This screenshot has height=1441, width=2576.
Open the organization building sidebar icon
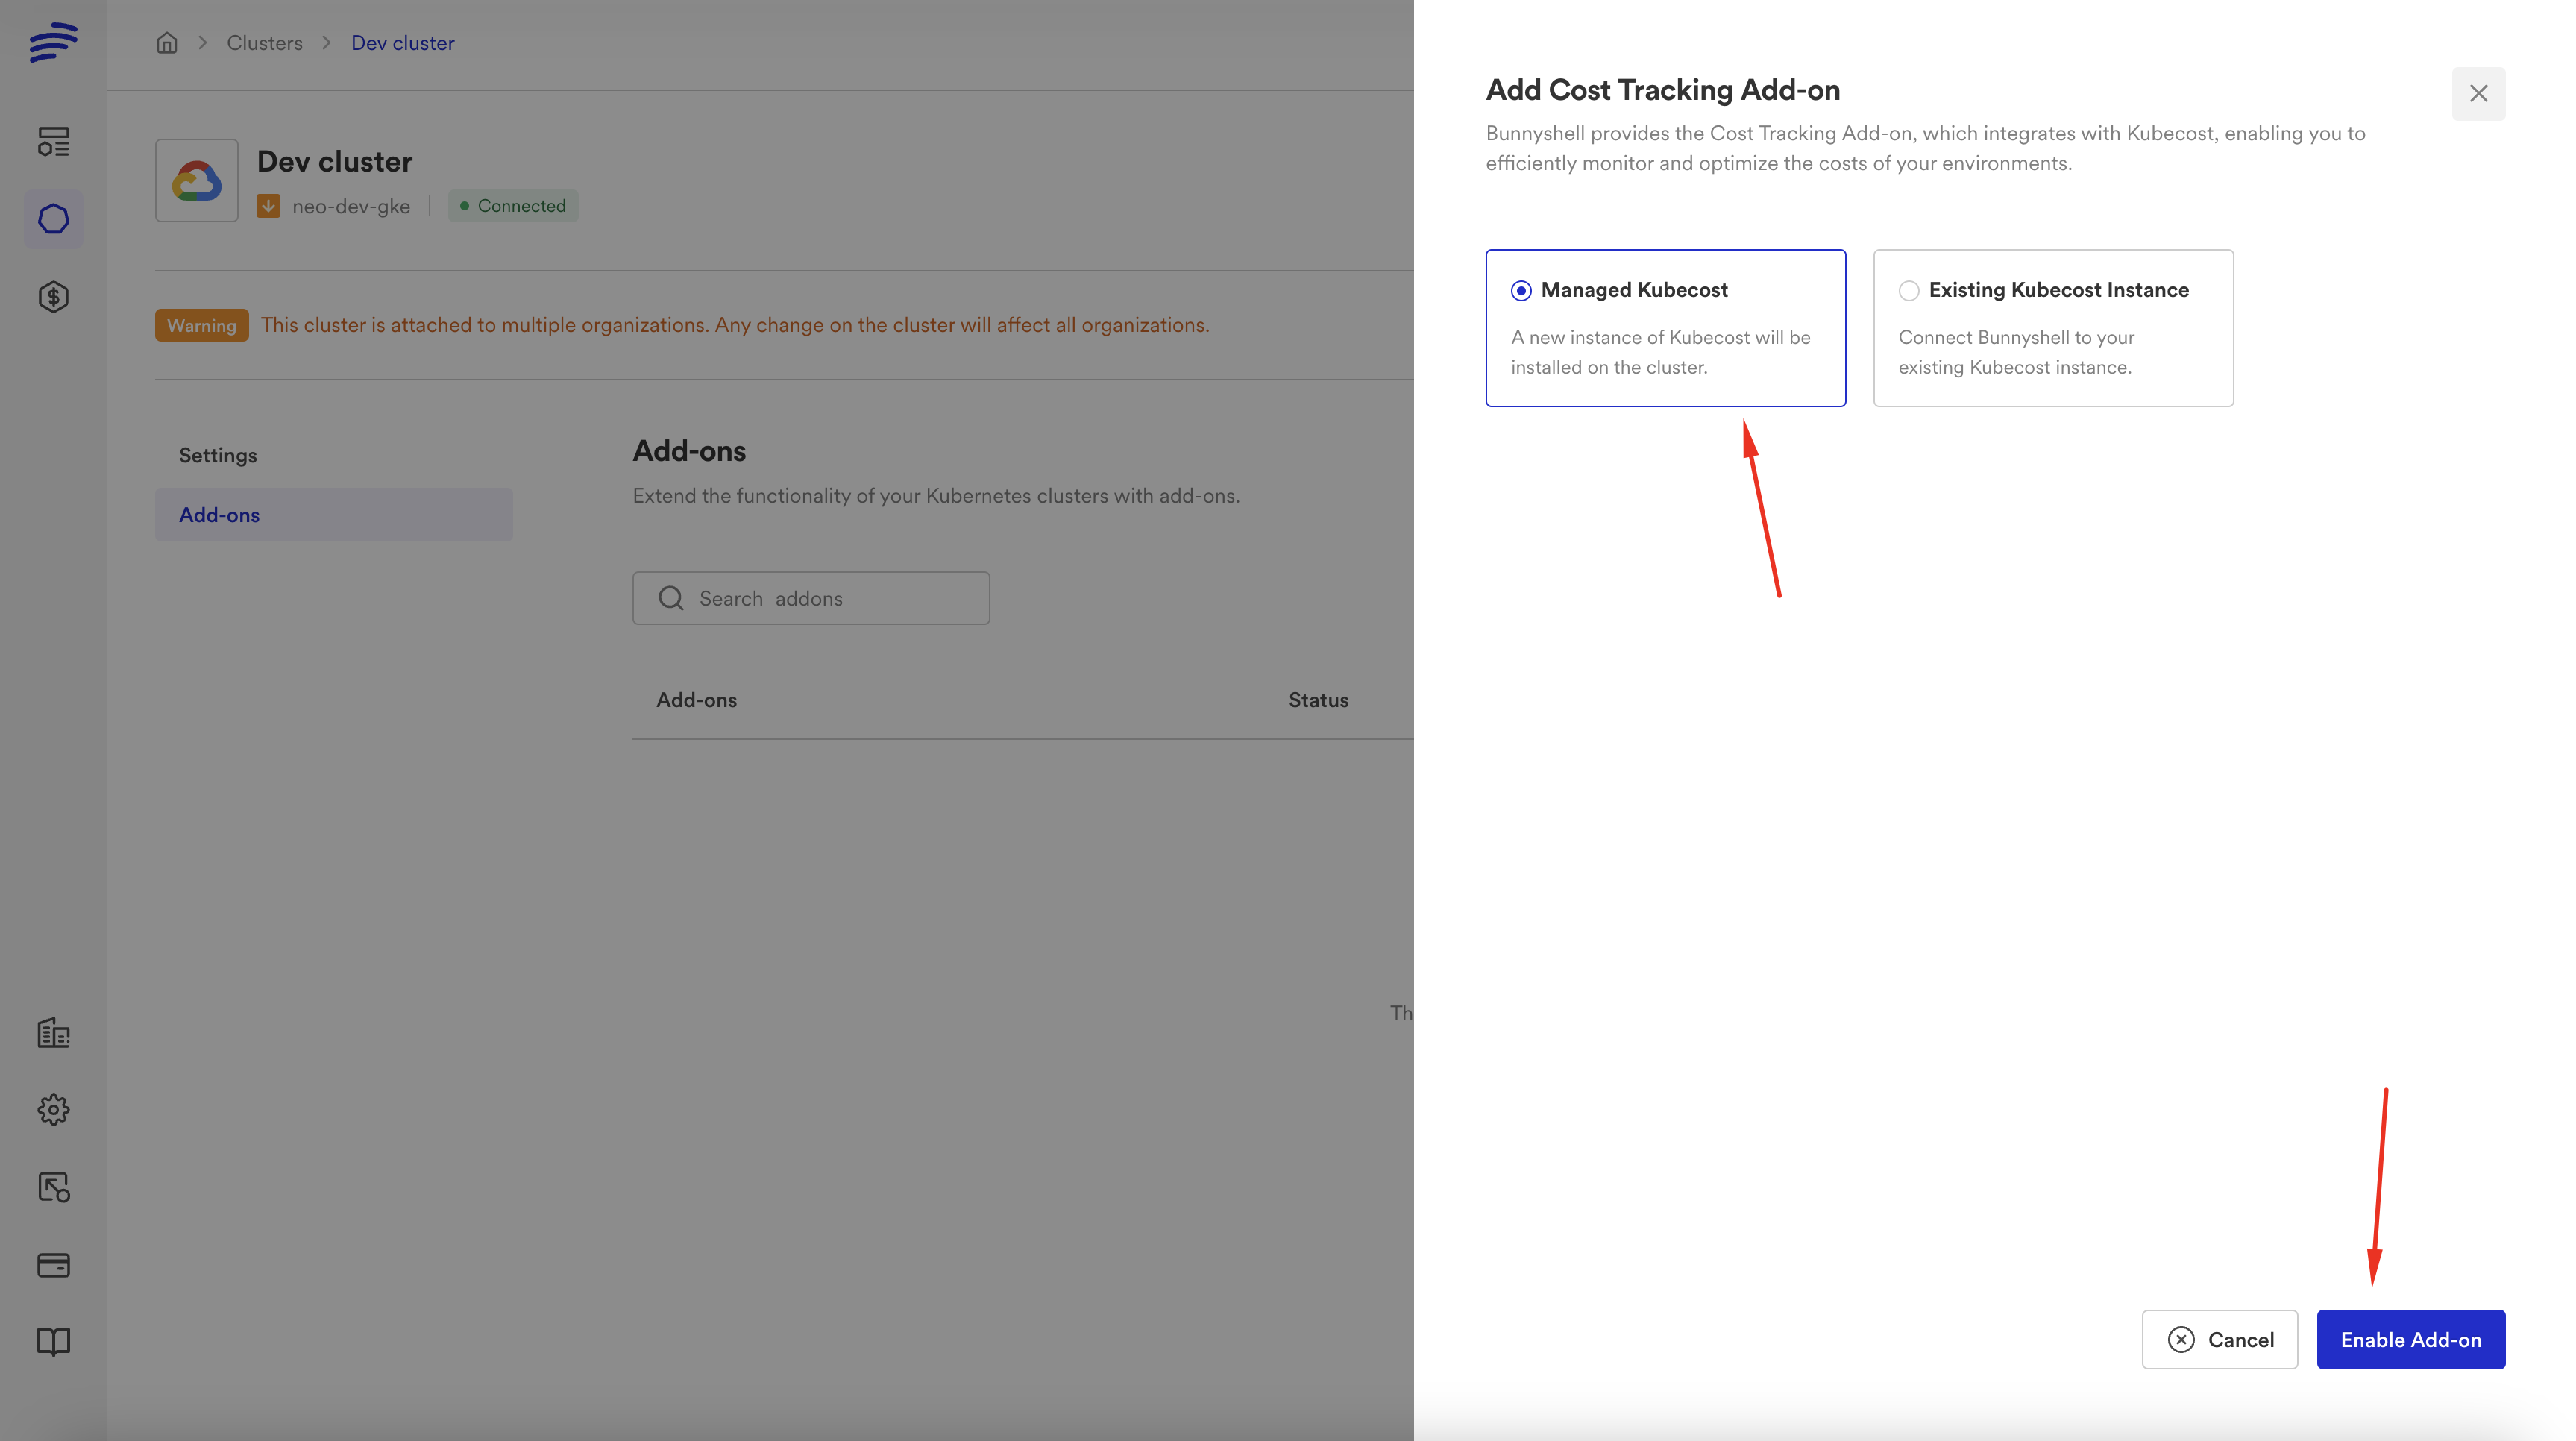click(x=53, y=1032)
